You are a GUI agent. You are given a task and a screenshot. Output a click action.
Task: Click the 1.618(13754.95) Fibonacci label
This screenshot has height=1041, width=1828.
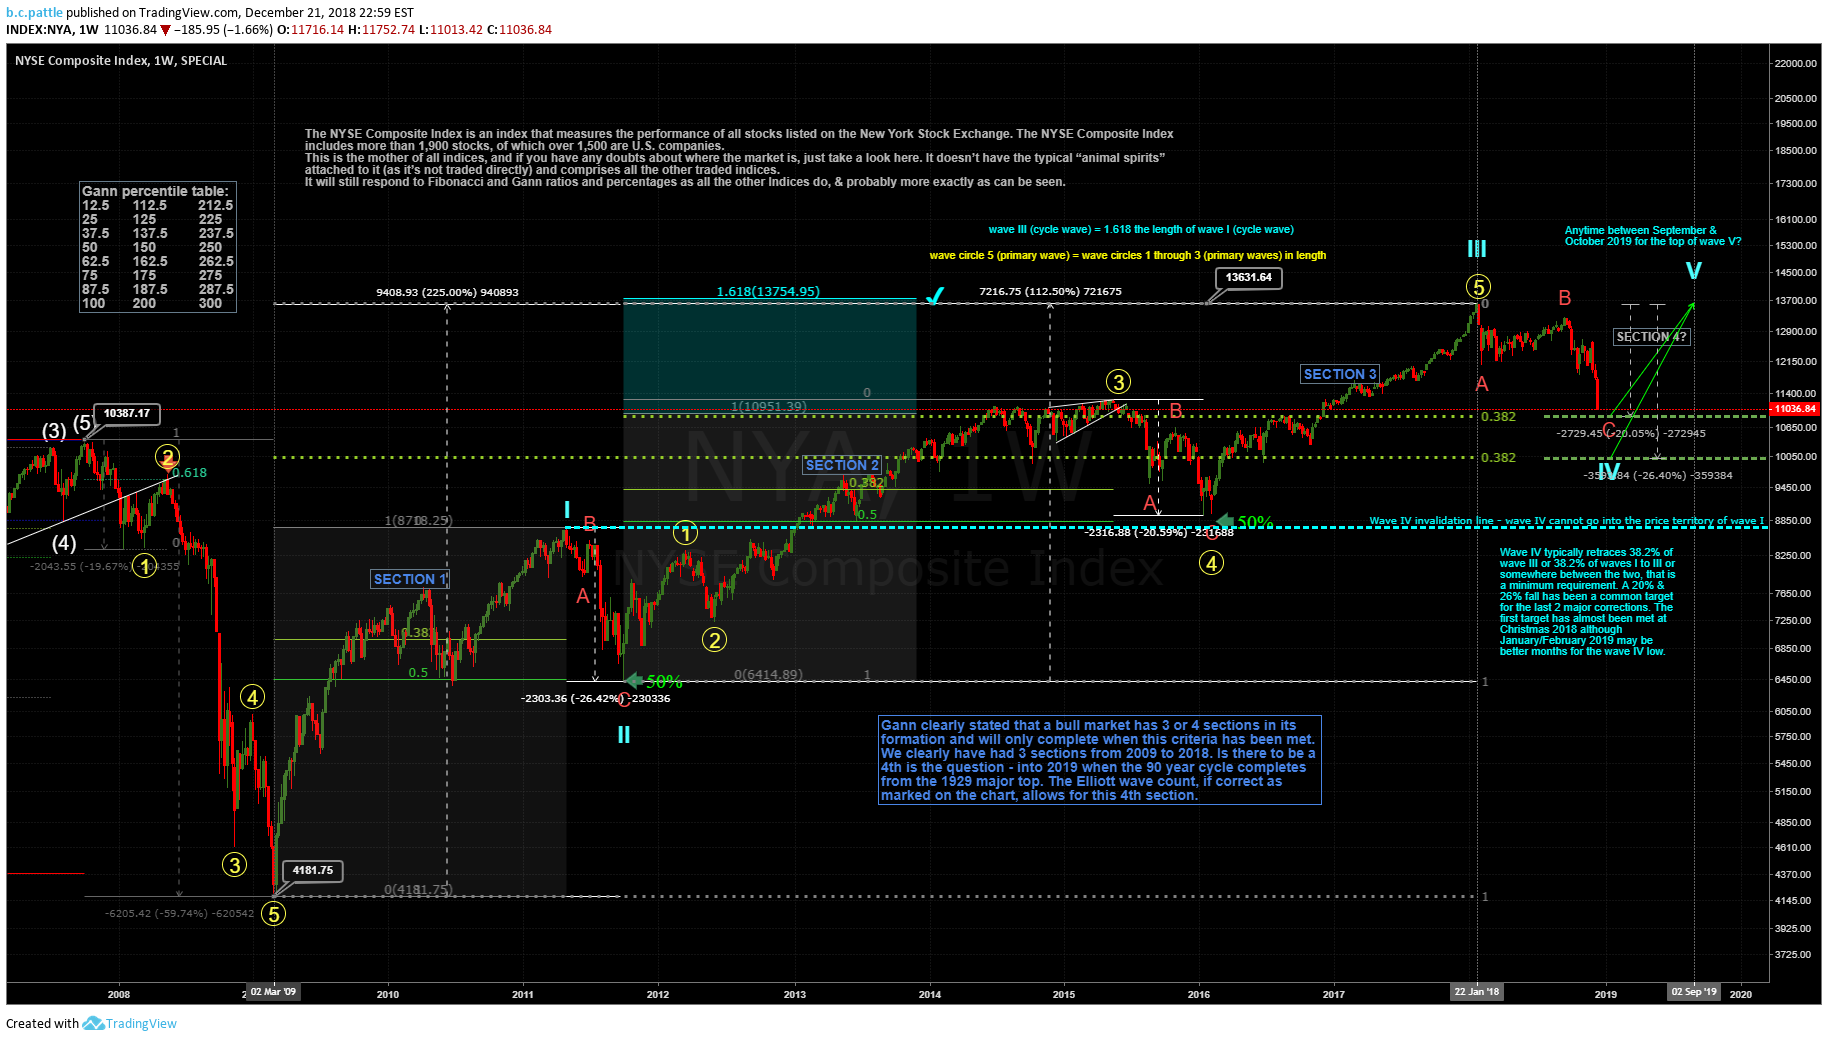click(x=768, y=292)
